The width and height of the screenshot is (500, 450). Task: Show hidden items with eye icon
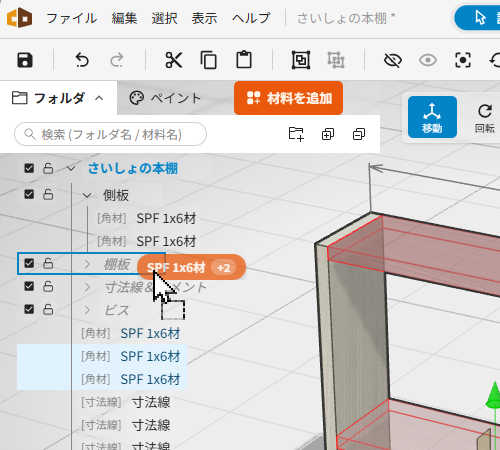coord(428,60)
